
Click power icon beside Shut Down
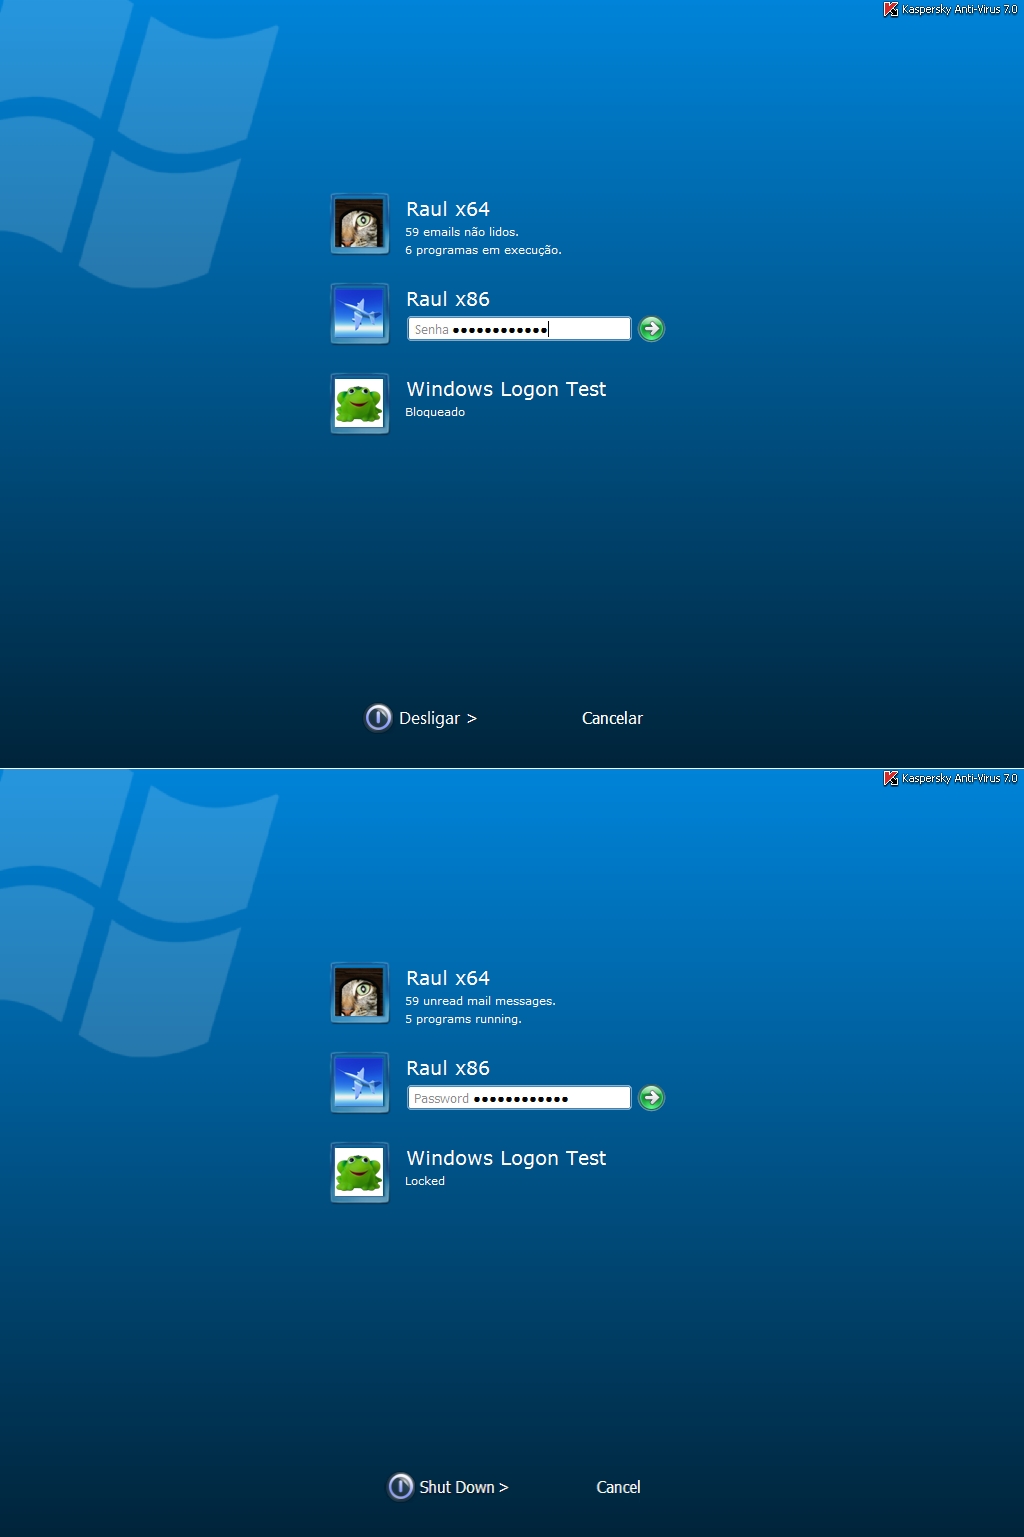click(401, 1487)
